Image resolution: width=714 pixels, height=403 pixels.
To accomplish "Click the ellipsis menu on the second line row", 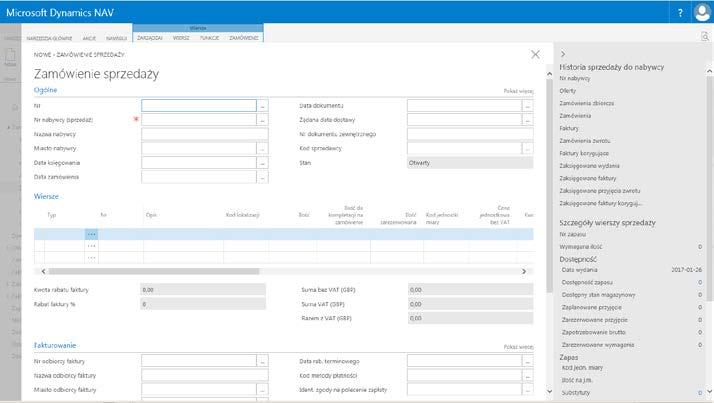I will point(92,246).
